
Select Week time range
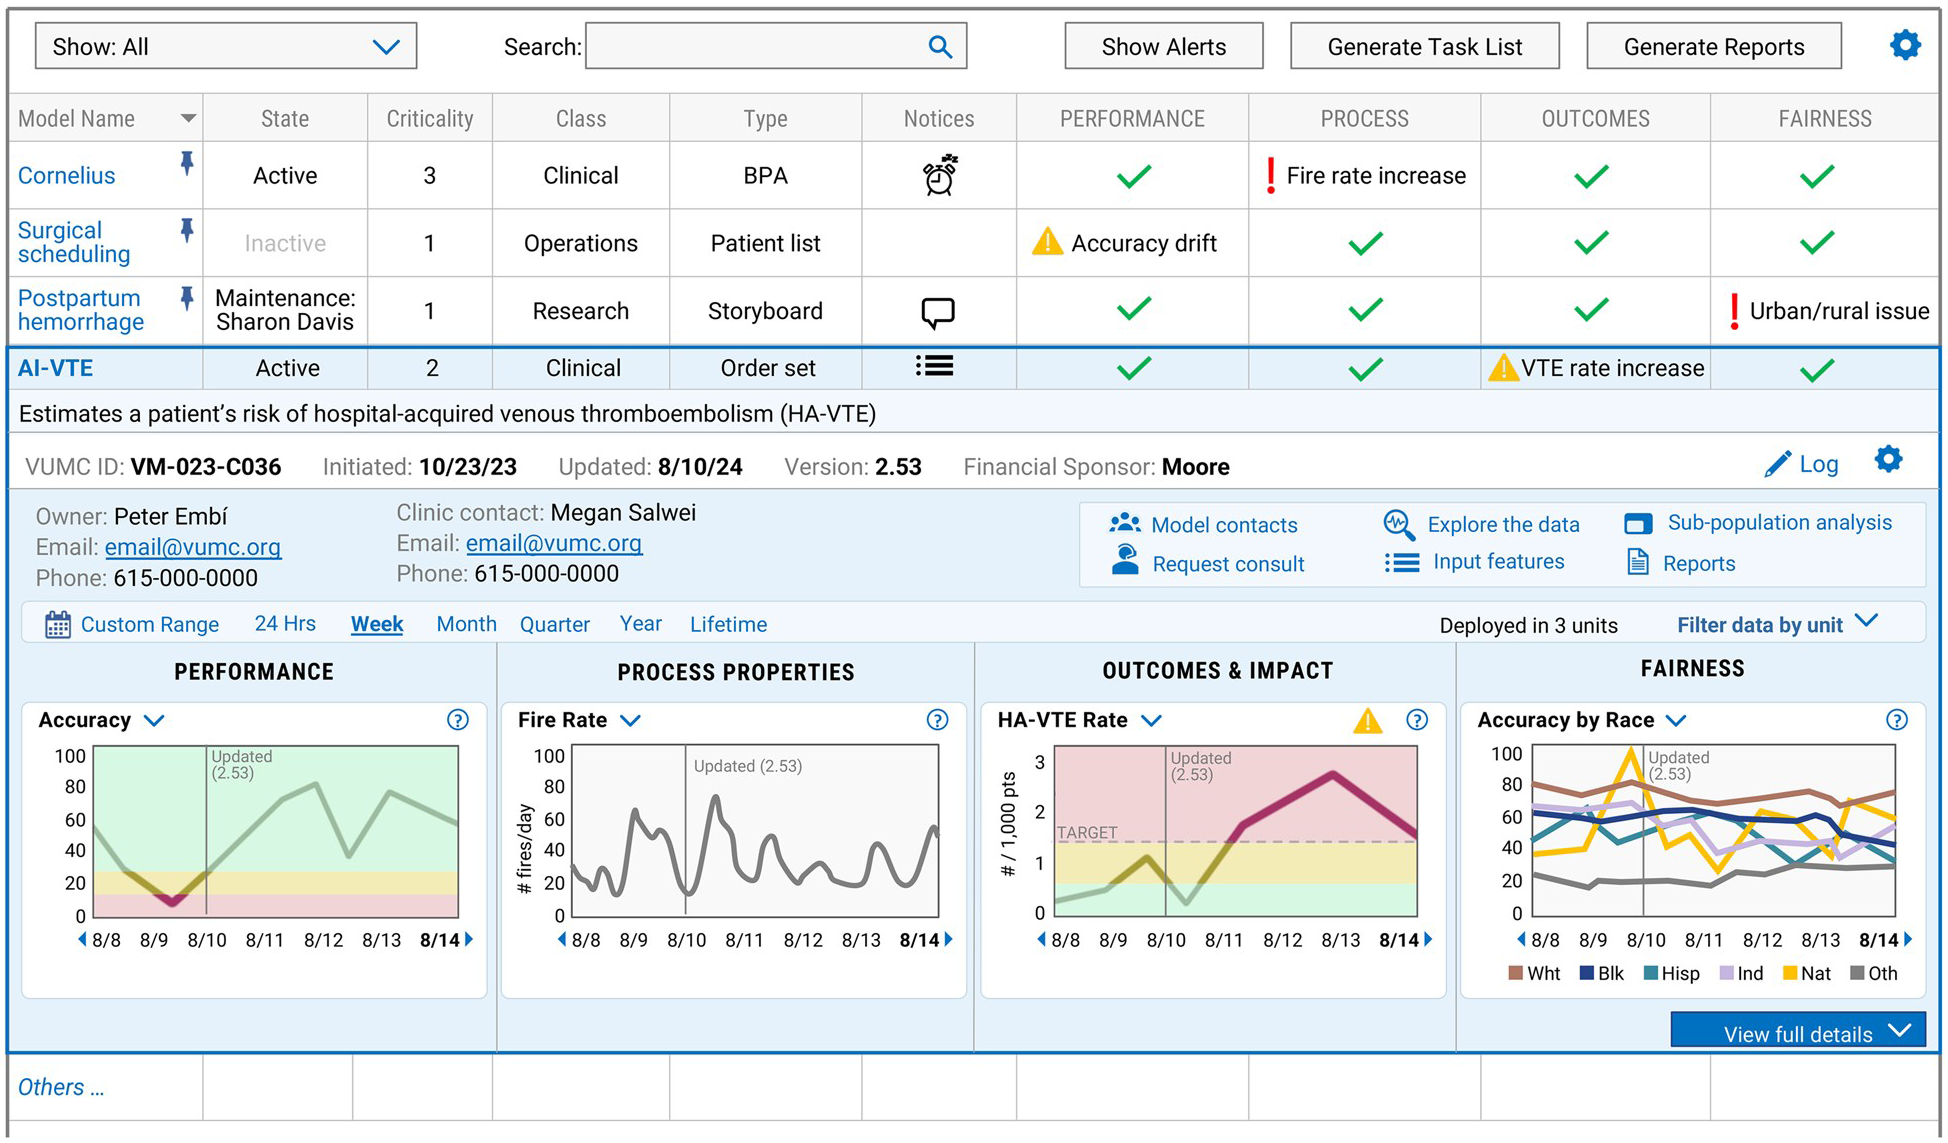[x=377, y=624]
